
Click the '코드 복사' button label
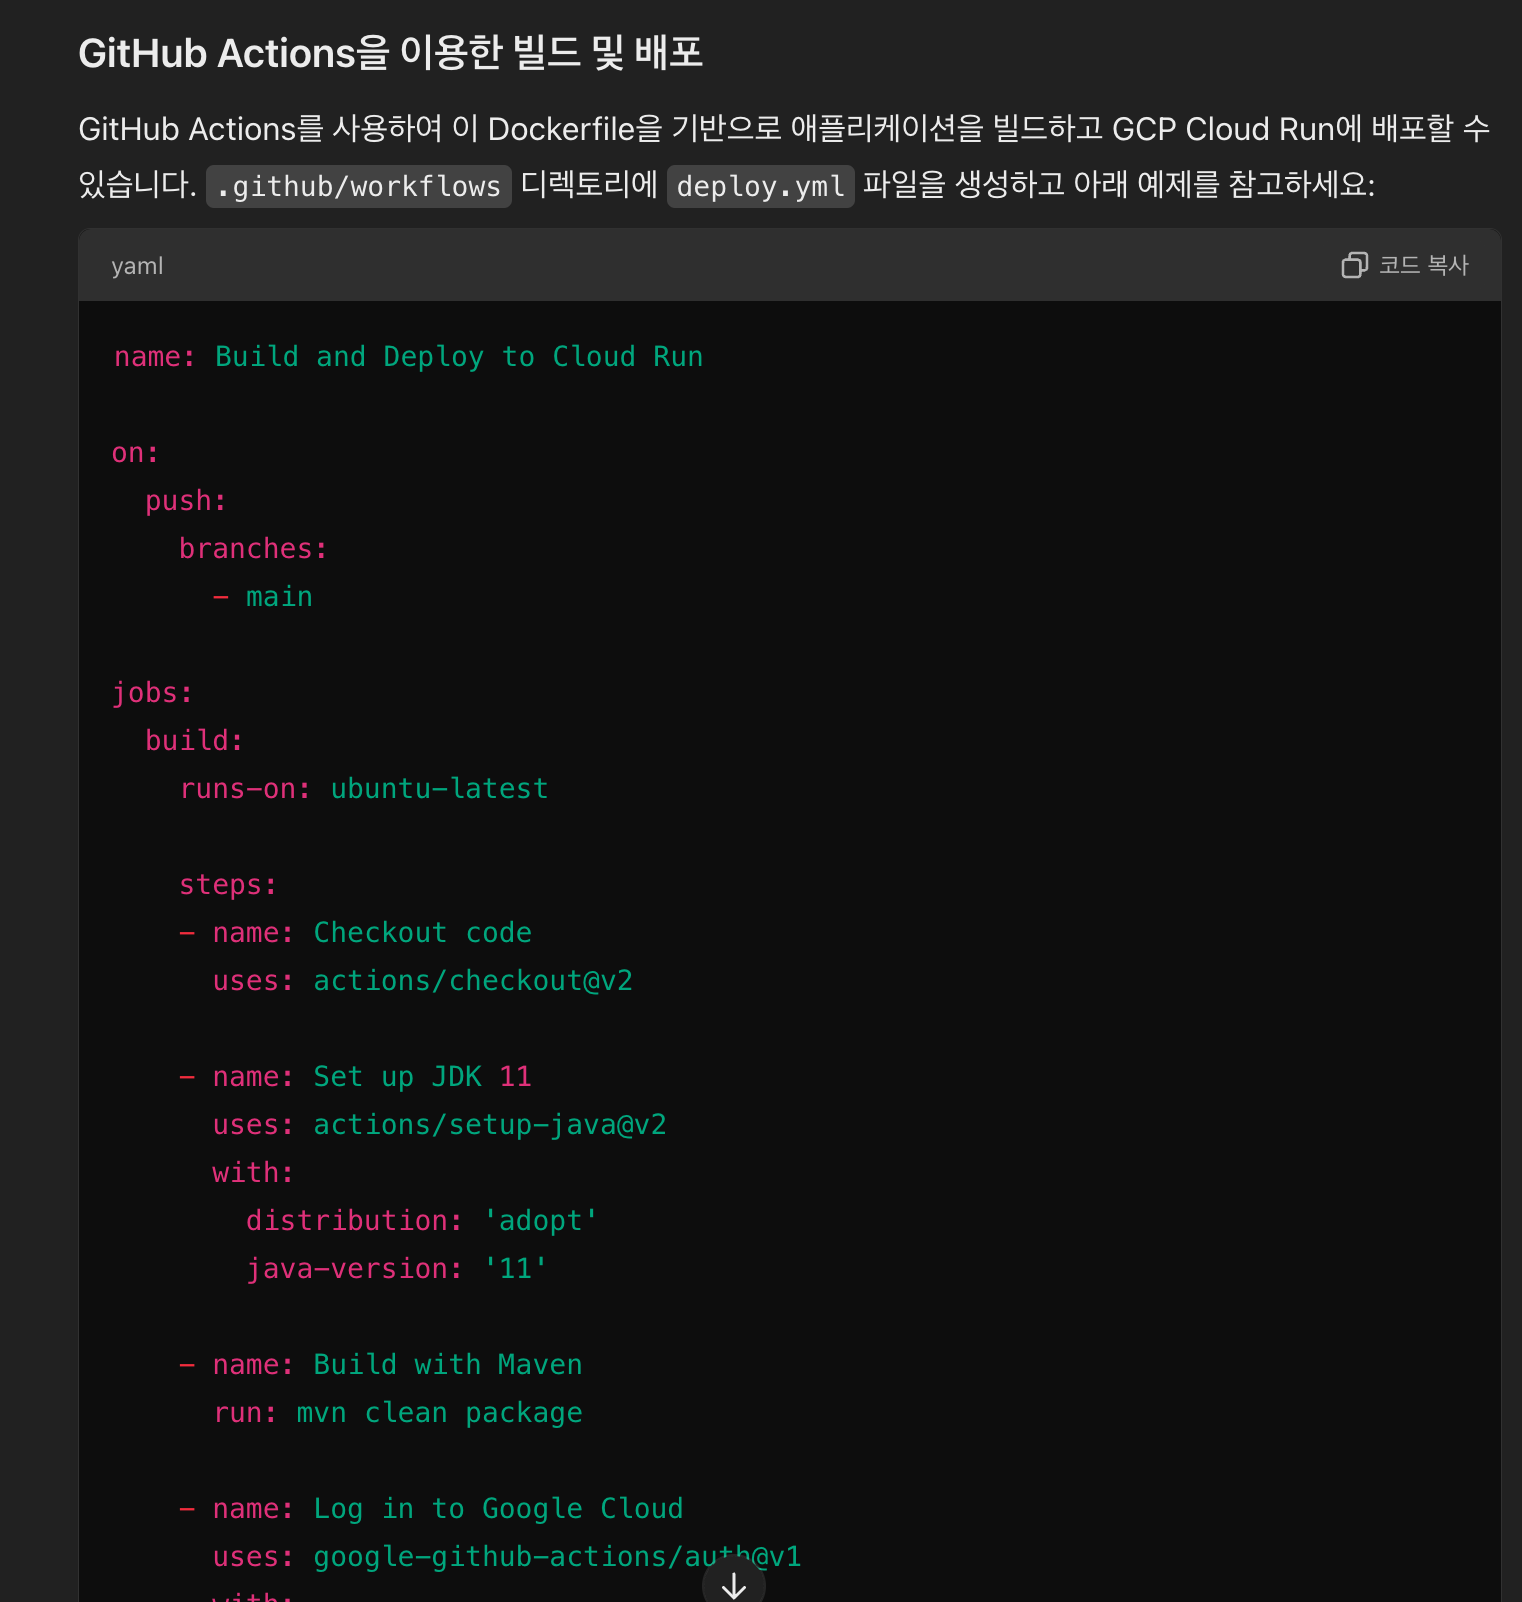1423,265
